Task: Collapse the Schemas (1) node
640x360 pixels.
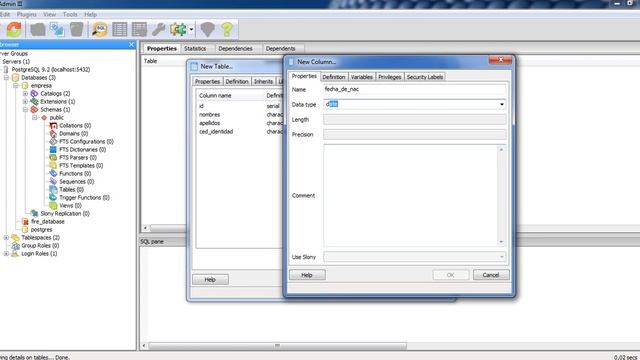Action: point(25,109)
